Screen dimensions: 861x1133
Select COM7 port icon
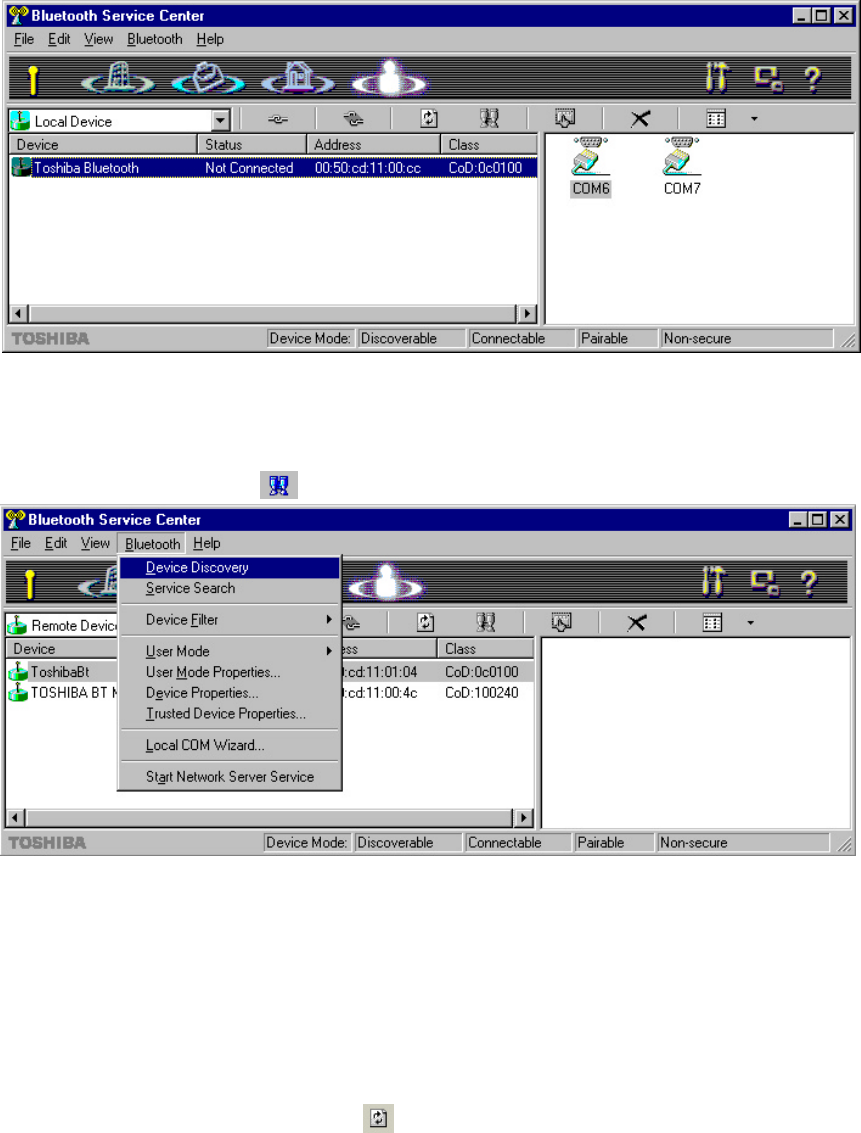click(x=682, y=167)
